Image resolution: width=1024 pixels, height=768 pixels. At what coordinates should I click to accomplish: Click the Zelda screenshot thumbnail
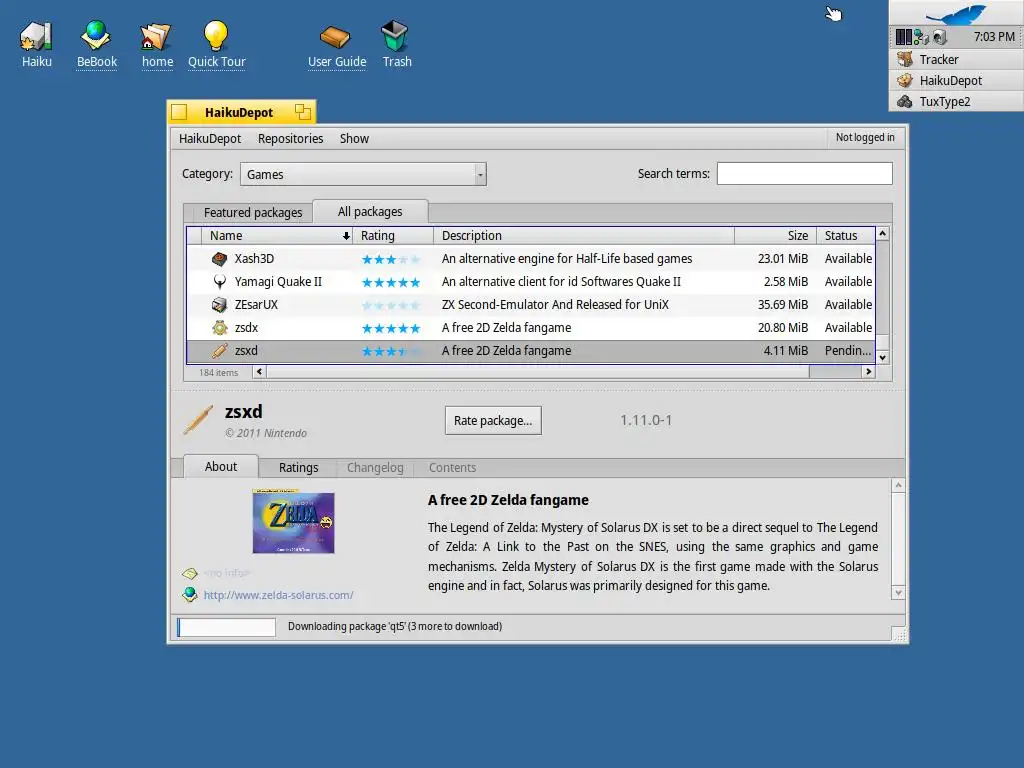click(293, 522)
